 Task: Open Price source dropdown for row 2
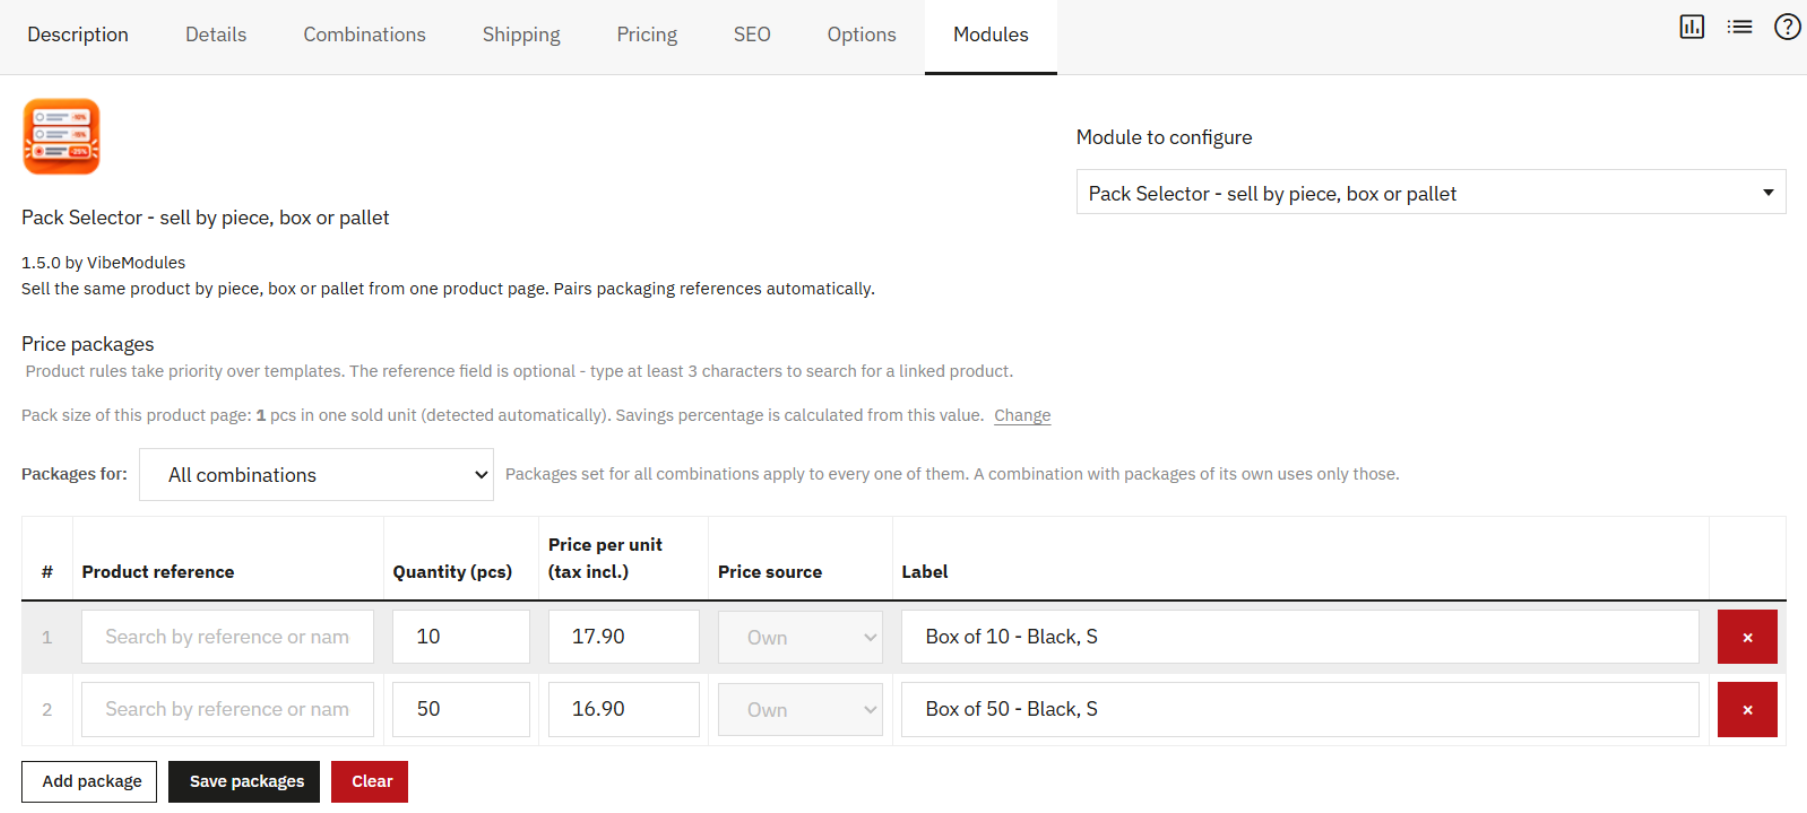pyautogui.click(x=800, y=709)
